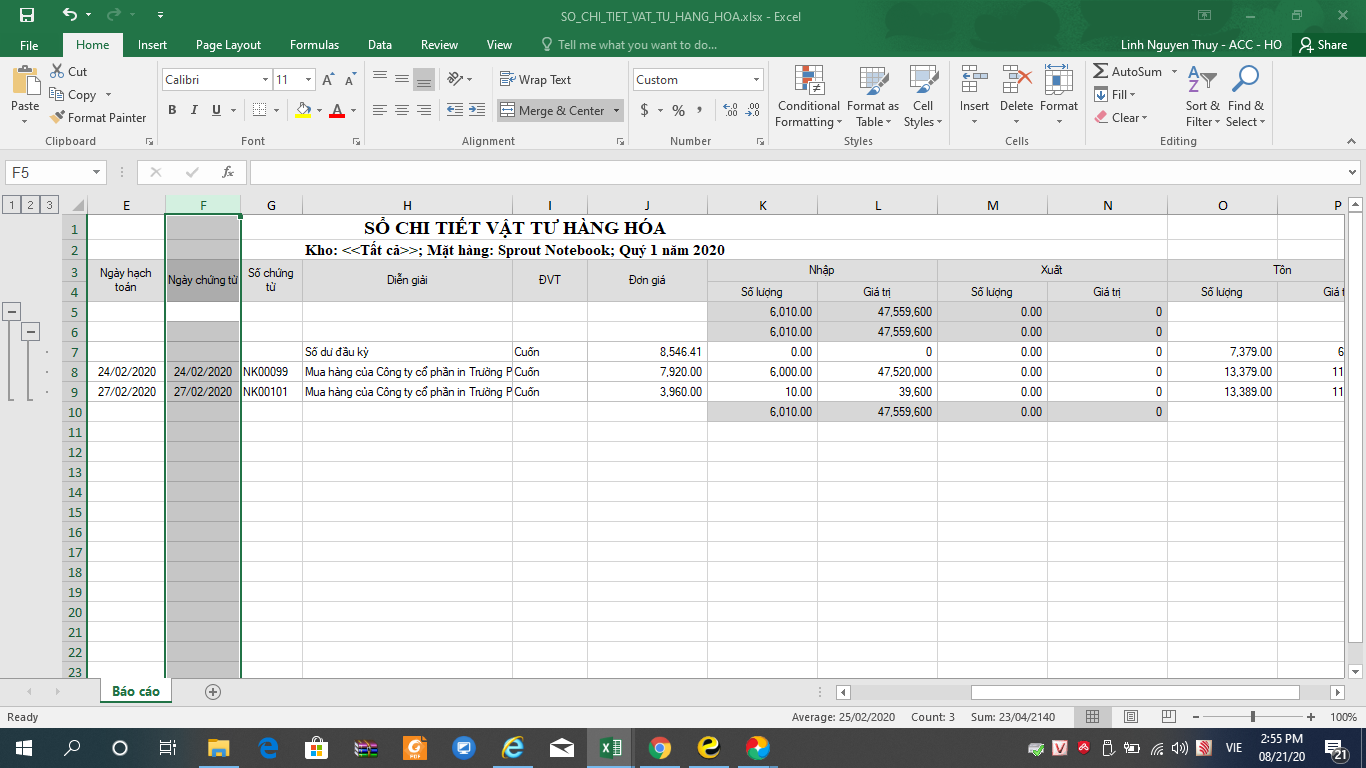
Task: Select the Báo cáo sheet tab
Action: [x=135, y=691]
